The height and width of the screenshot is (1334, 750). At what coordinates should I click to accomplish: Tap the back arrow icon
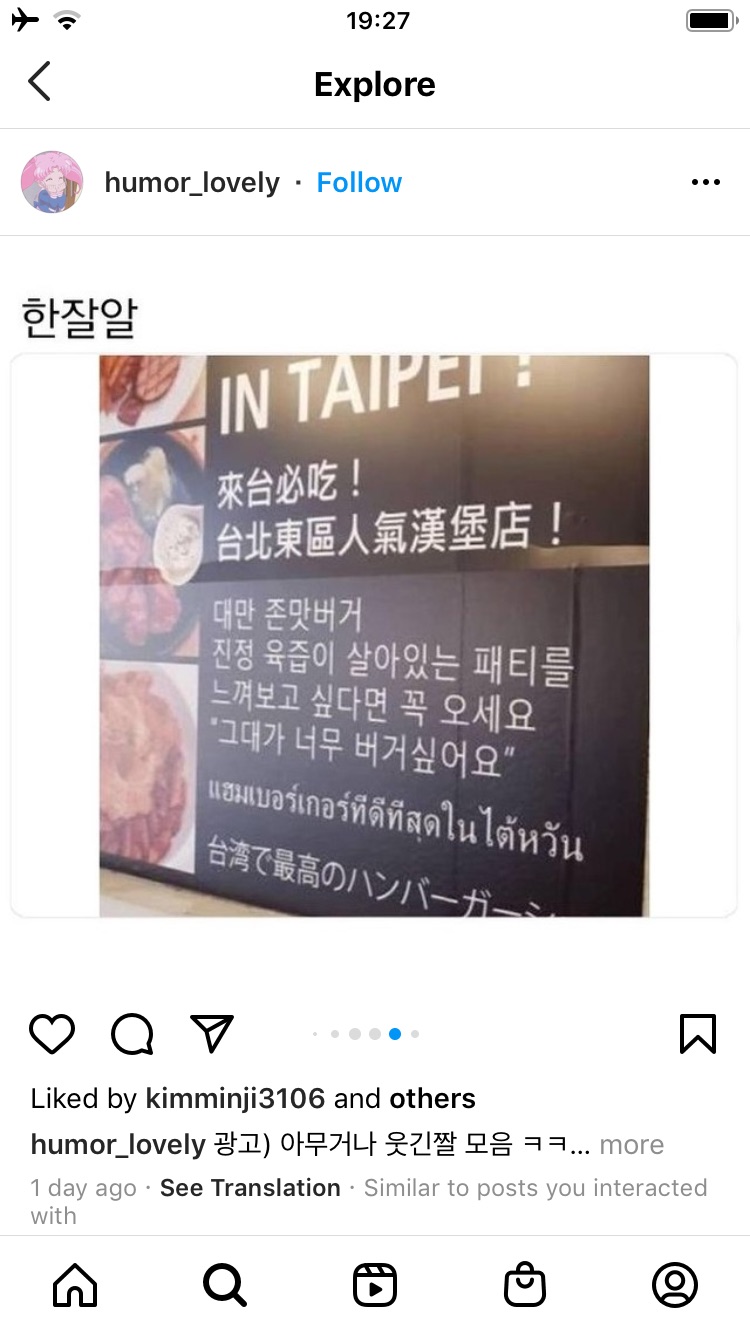coord(39,82)
